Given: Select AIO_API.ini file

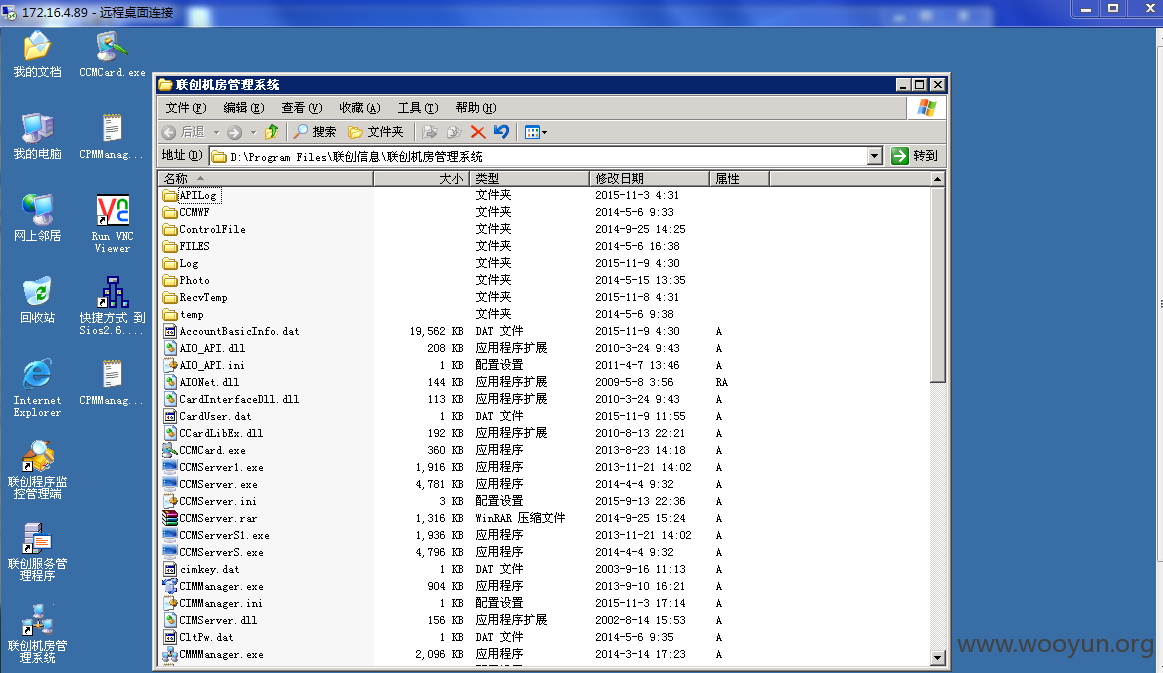Looking at the screenshot, I should tap(204, 365).
